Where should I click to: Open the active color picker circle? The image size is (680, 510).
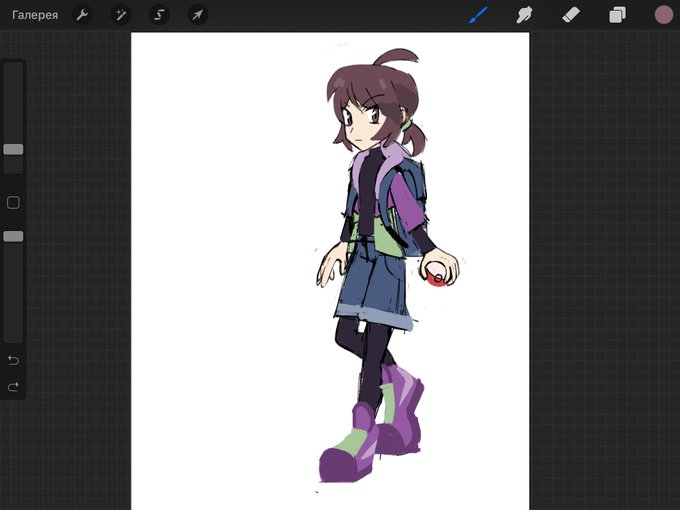664,15
